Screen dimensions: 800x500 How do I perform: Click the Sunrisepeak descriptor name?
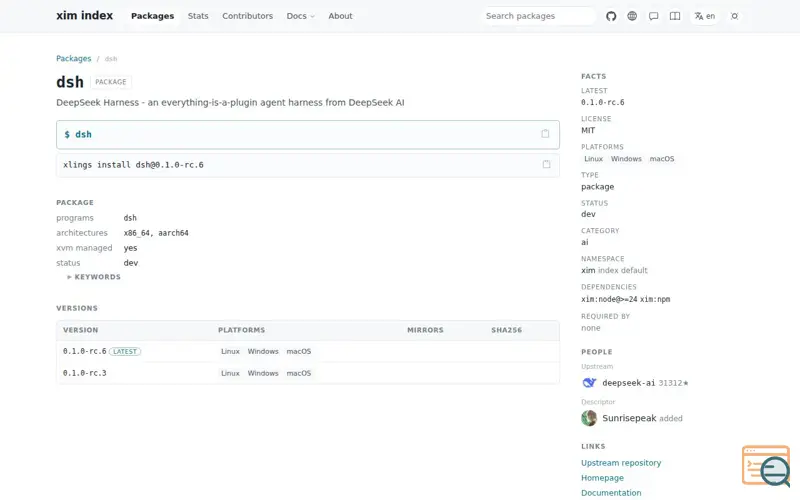(629, 418)
